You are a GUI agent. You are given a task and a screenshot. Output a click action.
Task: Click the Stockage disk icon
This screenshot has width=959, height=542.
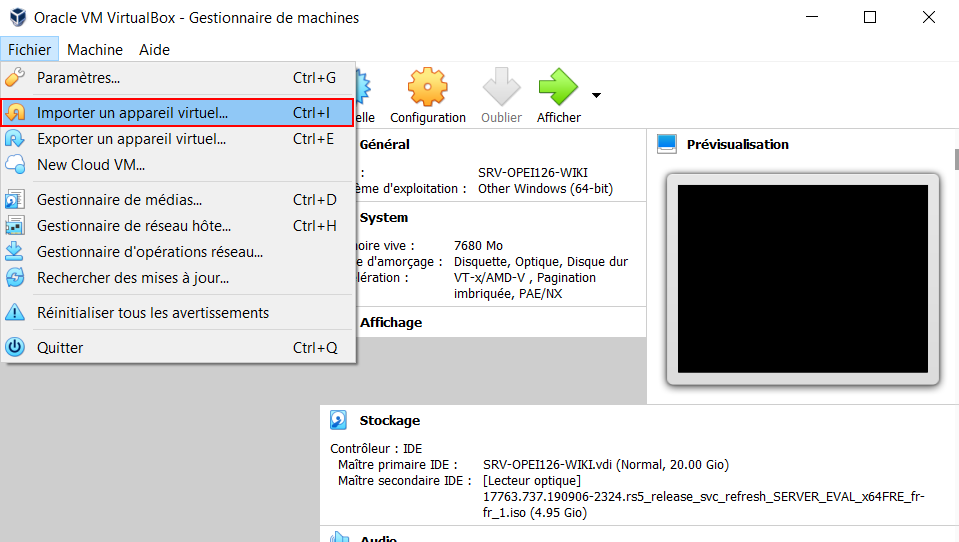pos(338,420)
